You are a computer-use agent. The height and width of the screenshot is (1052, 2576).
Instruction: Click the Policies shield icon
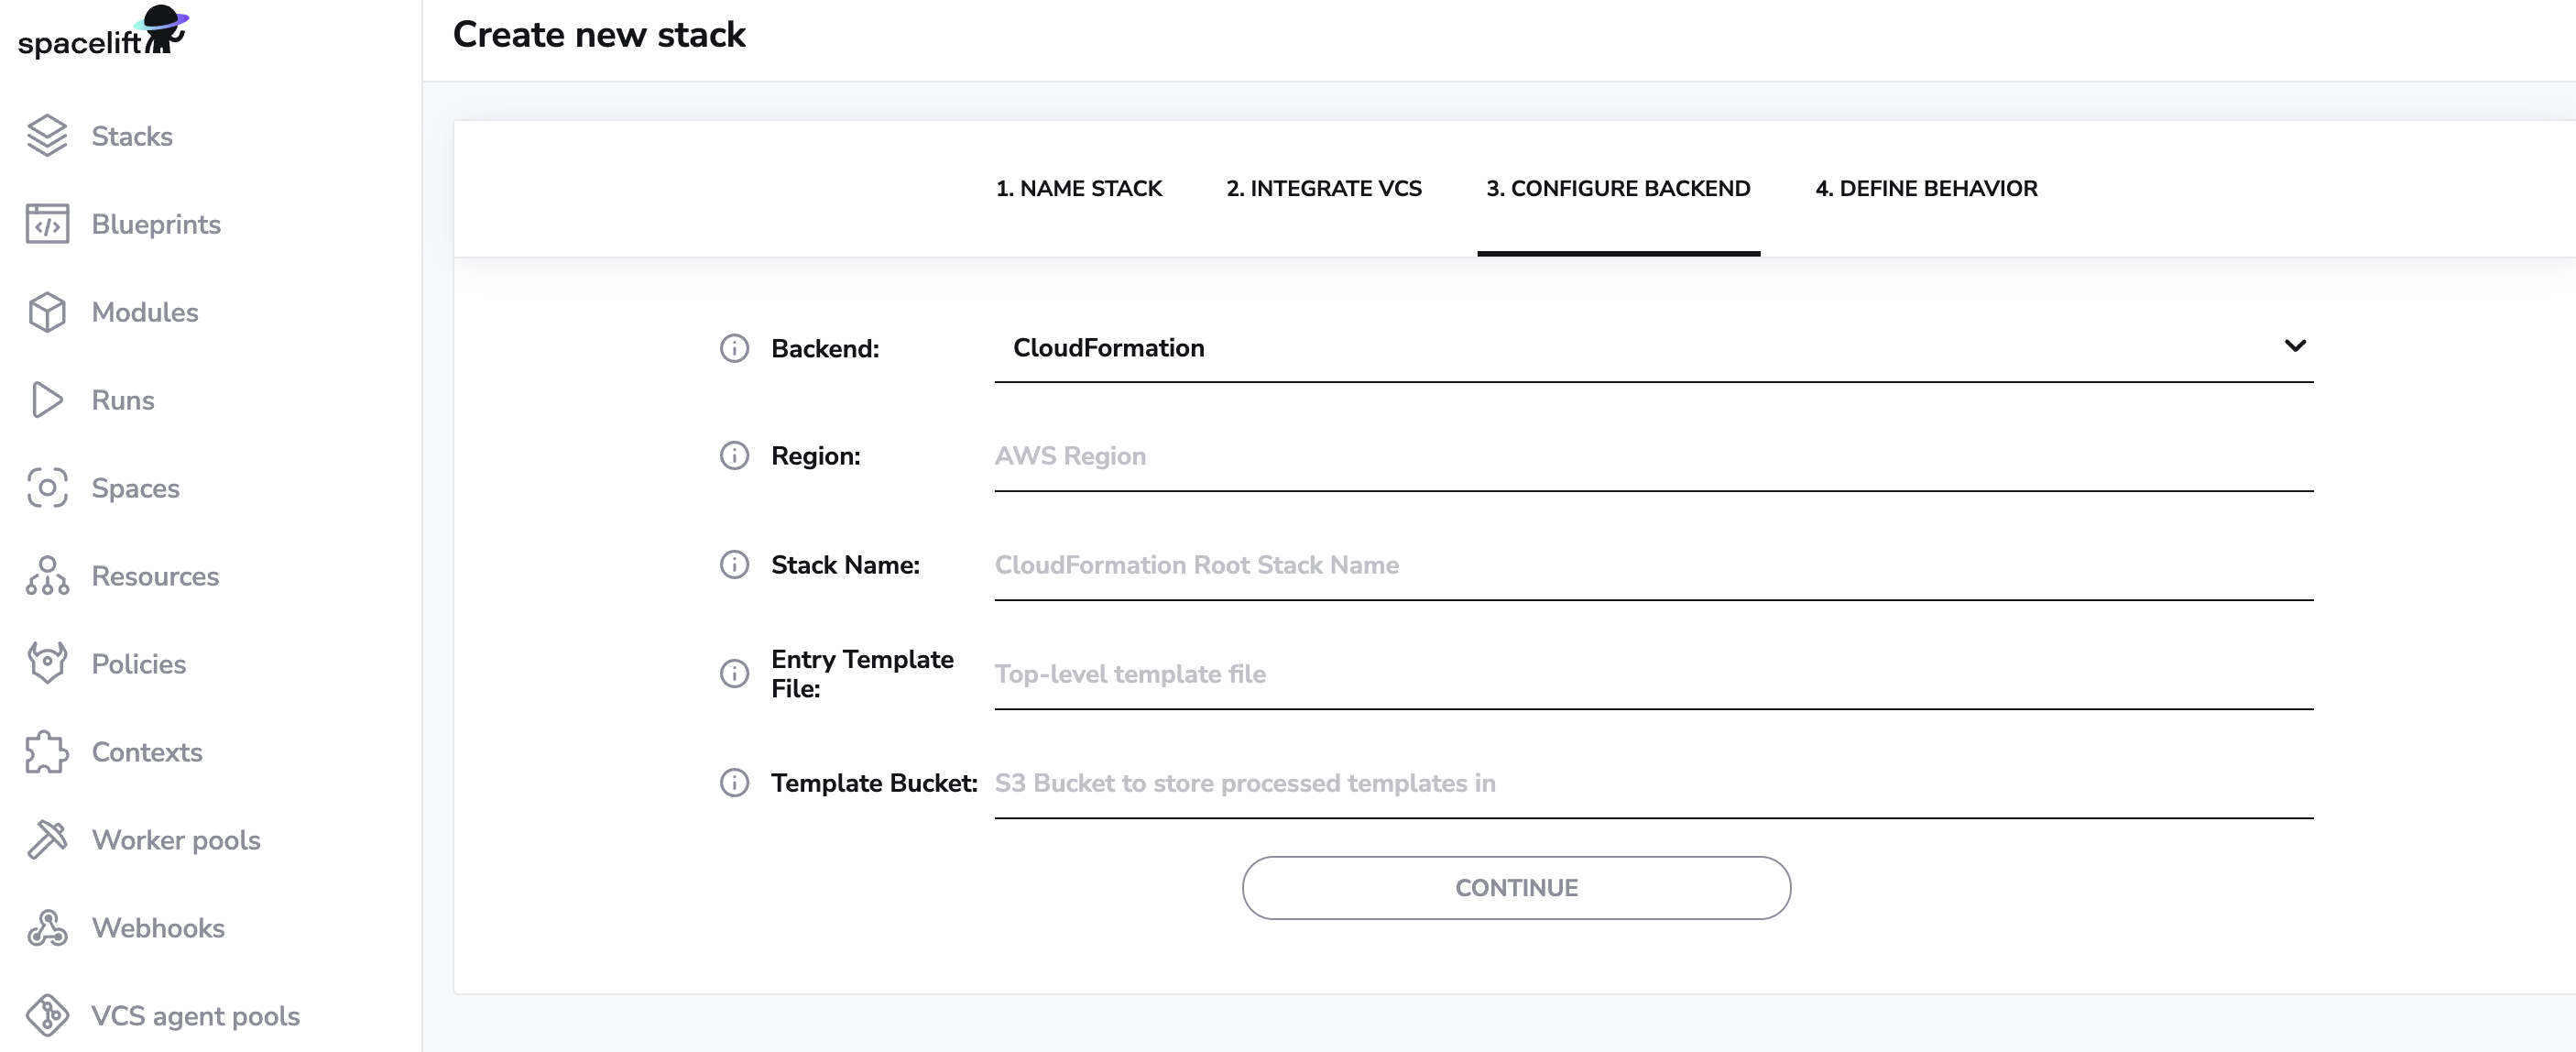point(47,663)
